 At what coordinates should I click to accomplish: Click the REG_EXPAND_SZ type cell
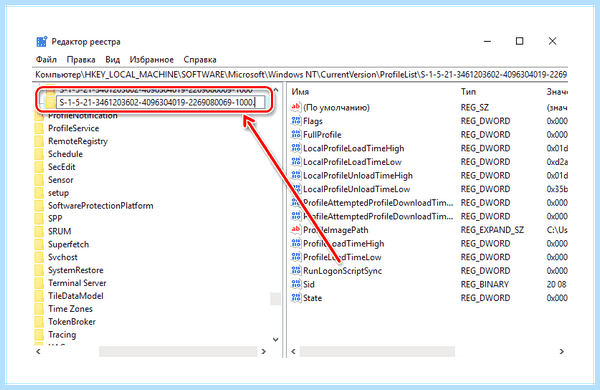[492, 230]
